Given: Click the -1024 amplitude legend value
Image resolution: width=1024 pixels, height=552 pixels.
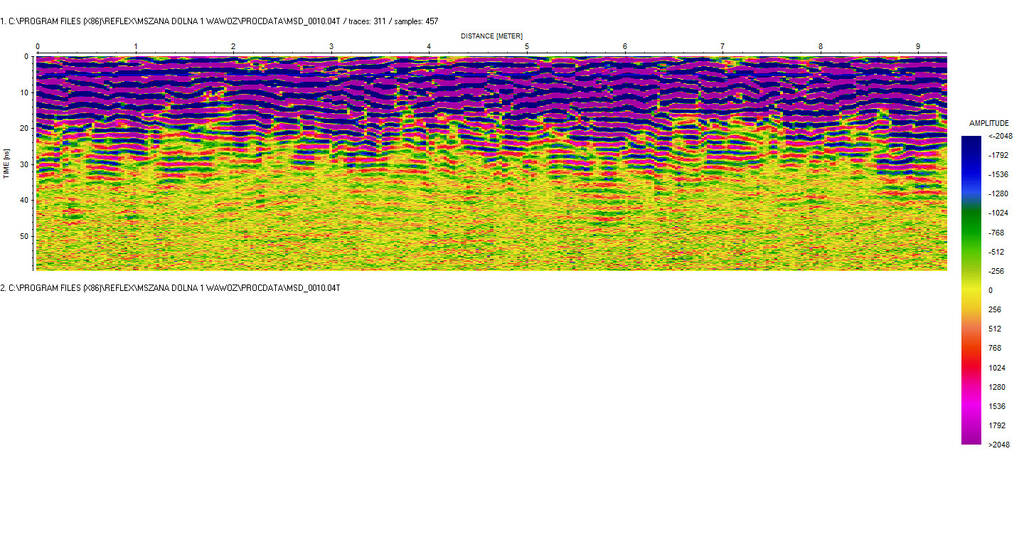Looking at the screenshot, I should [x=999, y=213].
